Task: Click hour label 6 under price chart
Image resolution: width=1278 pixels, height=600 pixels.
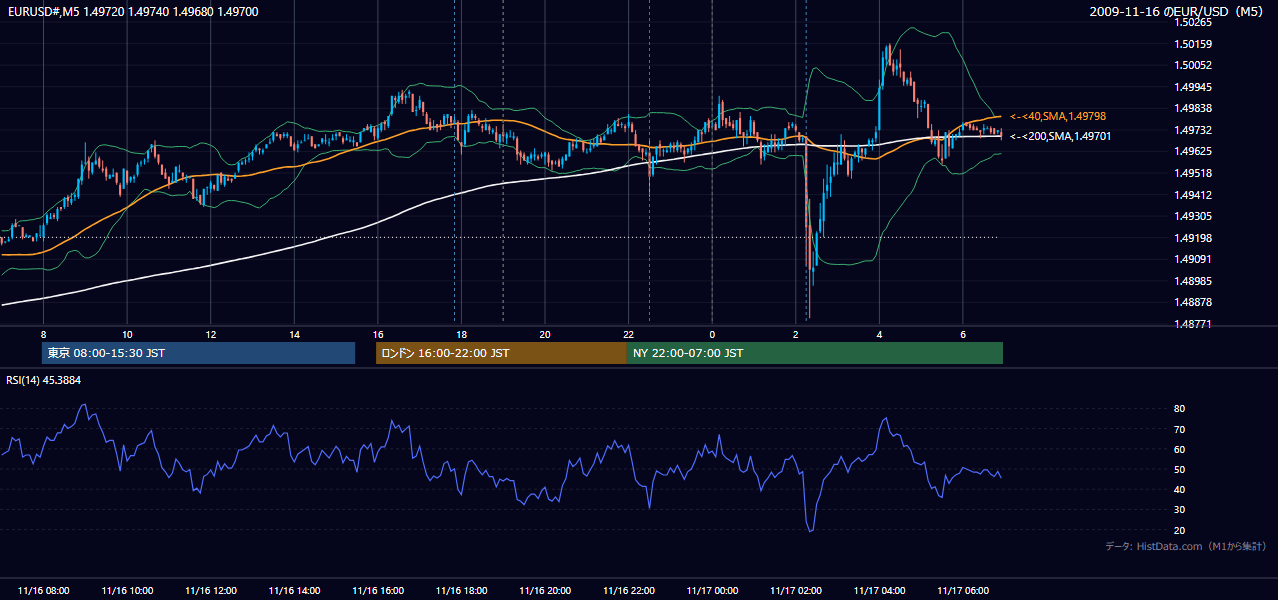Action: tap(962, 334)
